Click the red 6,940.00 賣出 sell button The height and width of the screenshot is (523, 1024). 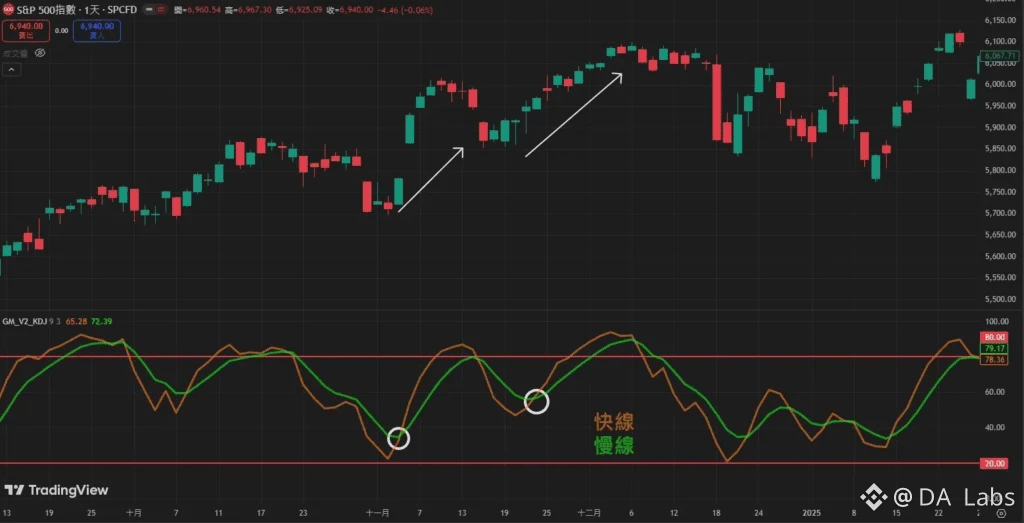tap(26, 31)
